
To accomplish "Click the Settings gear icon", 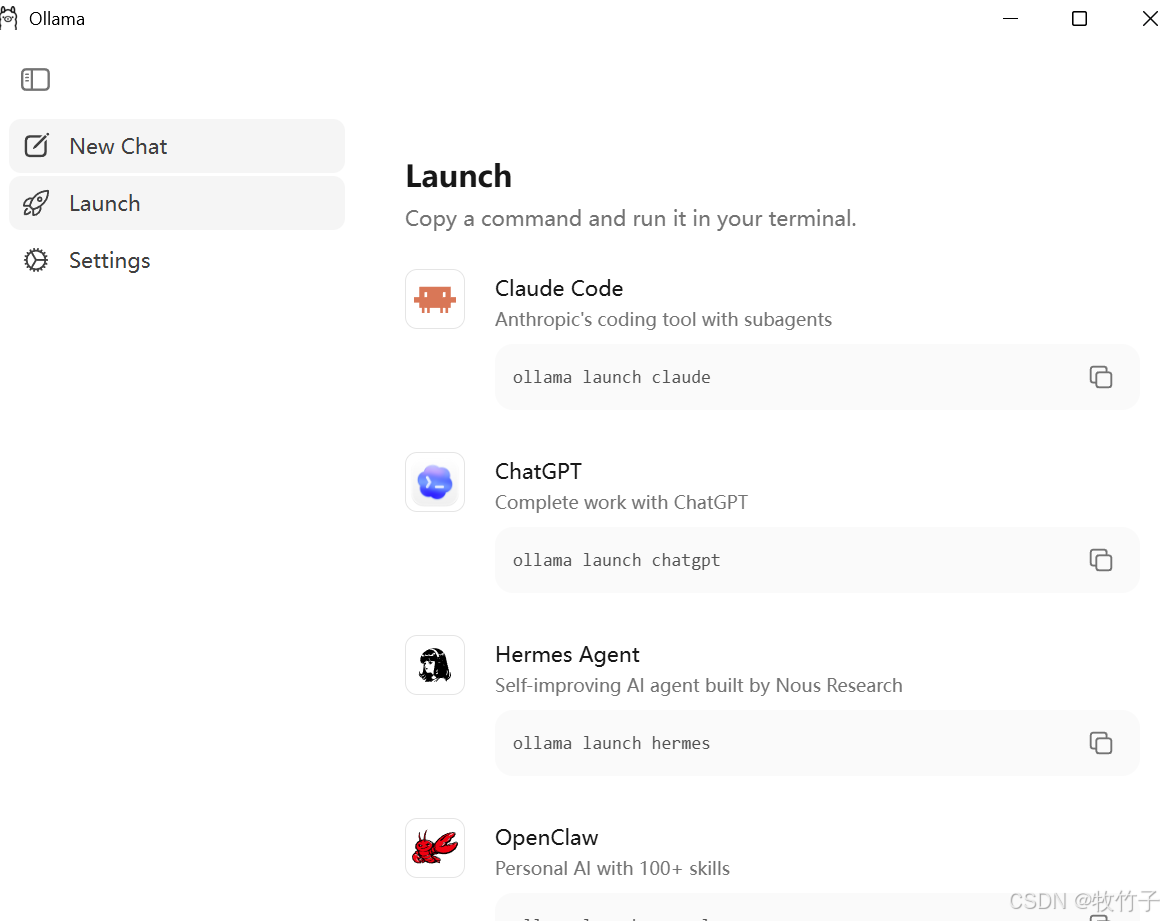I will 36,260.
